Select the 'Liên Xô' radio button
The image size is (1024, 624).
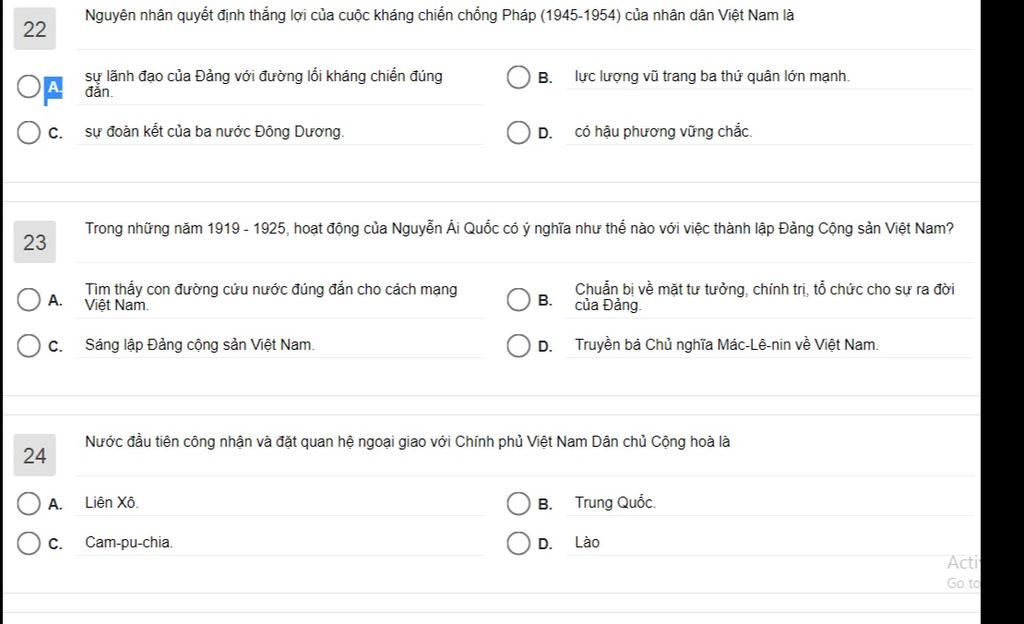(29, 504)
